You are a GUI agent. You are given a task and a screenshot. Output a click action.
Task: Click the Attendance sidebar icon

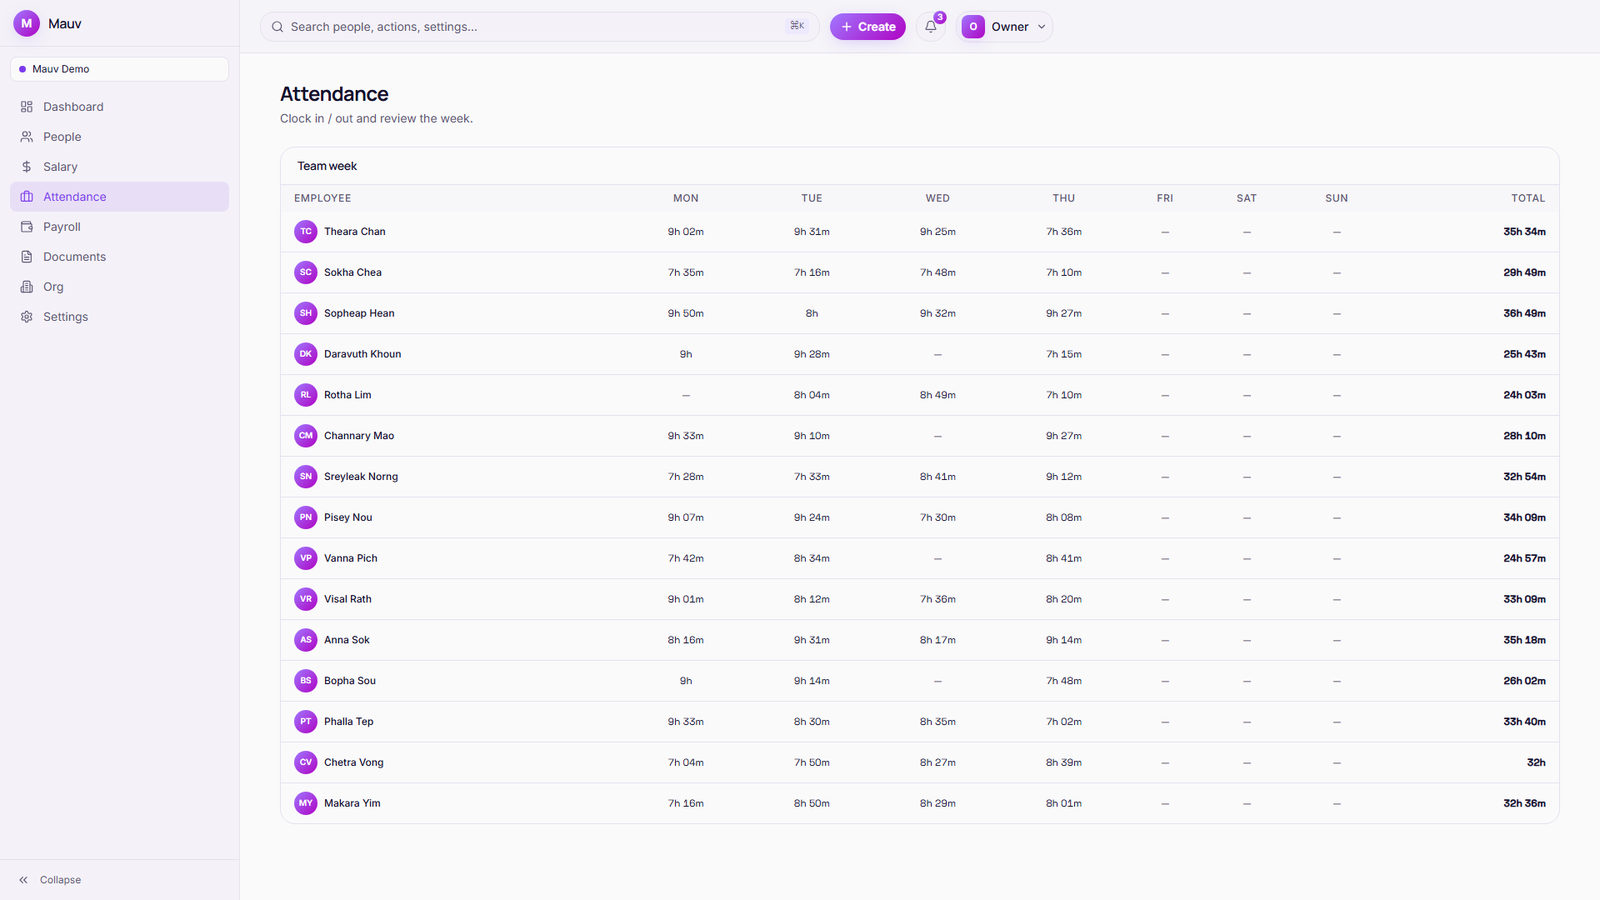(x=27, y=197)
